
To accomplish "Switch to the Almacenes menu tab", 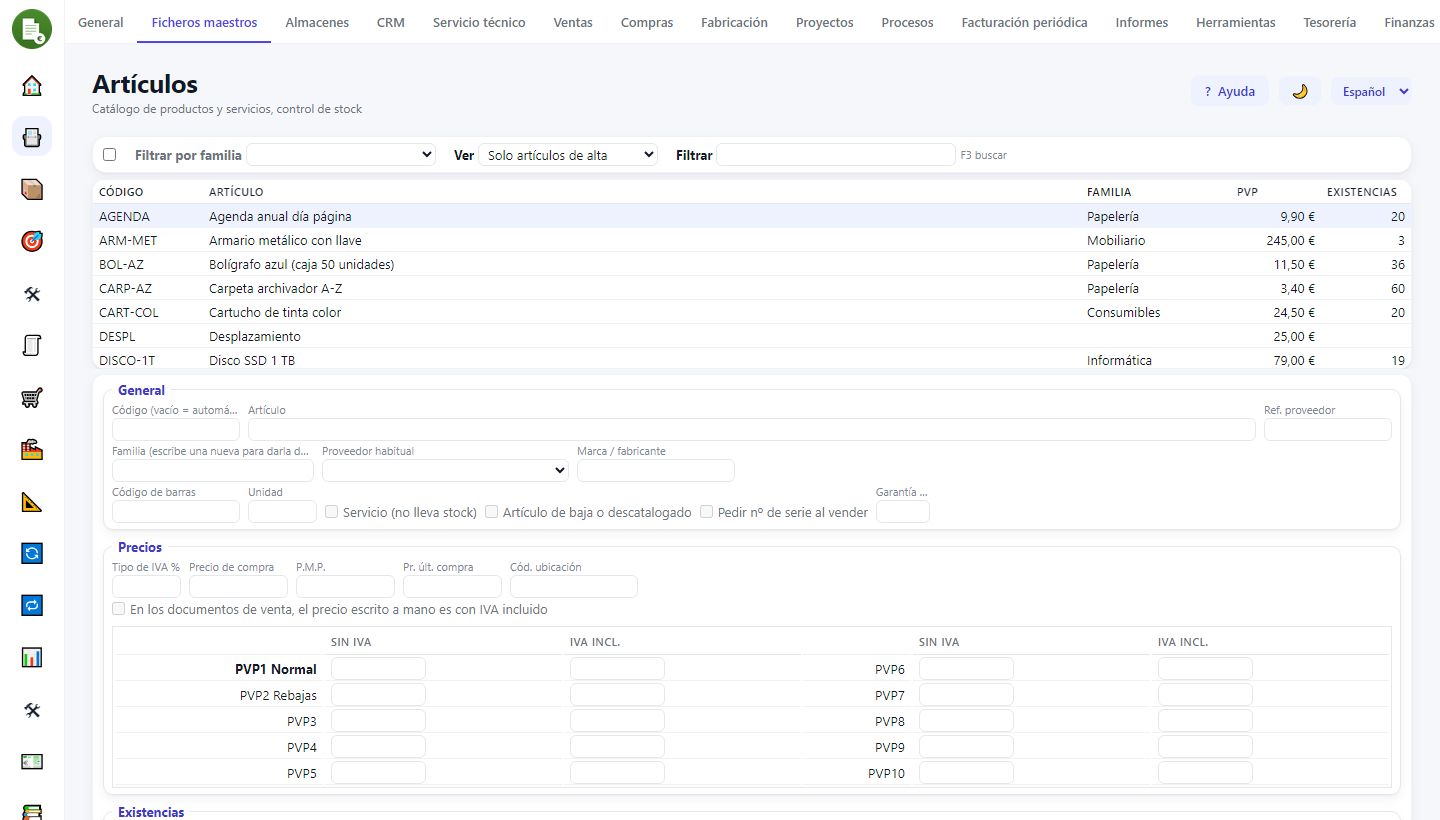I will pyautogui.click(x=317, y=22).
